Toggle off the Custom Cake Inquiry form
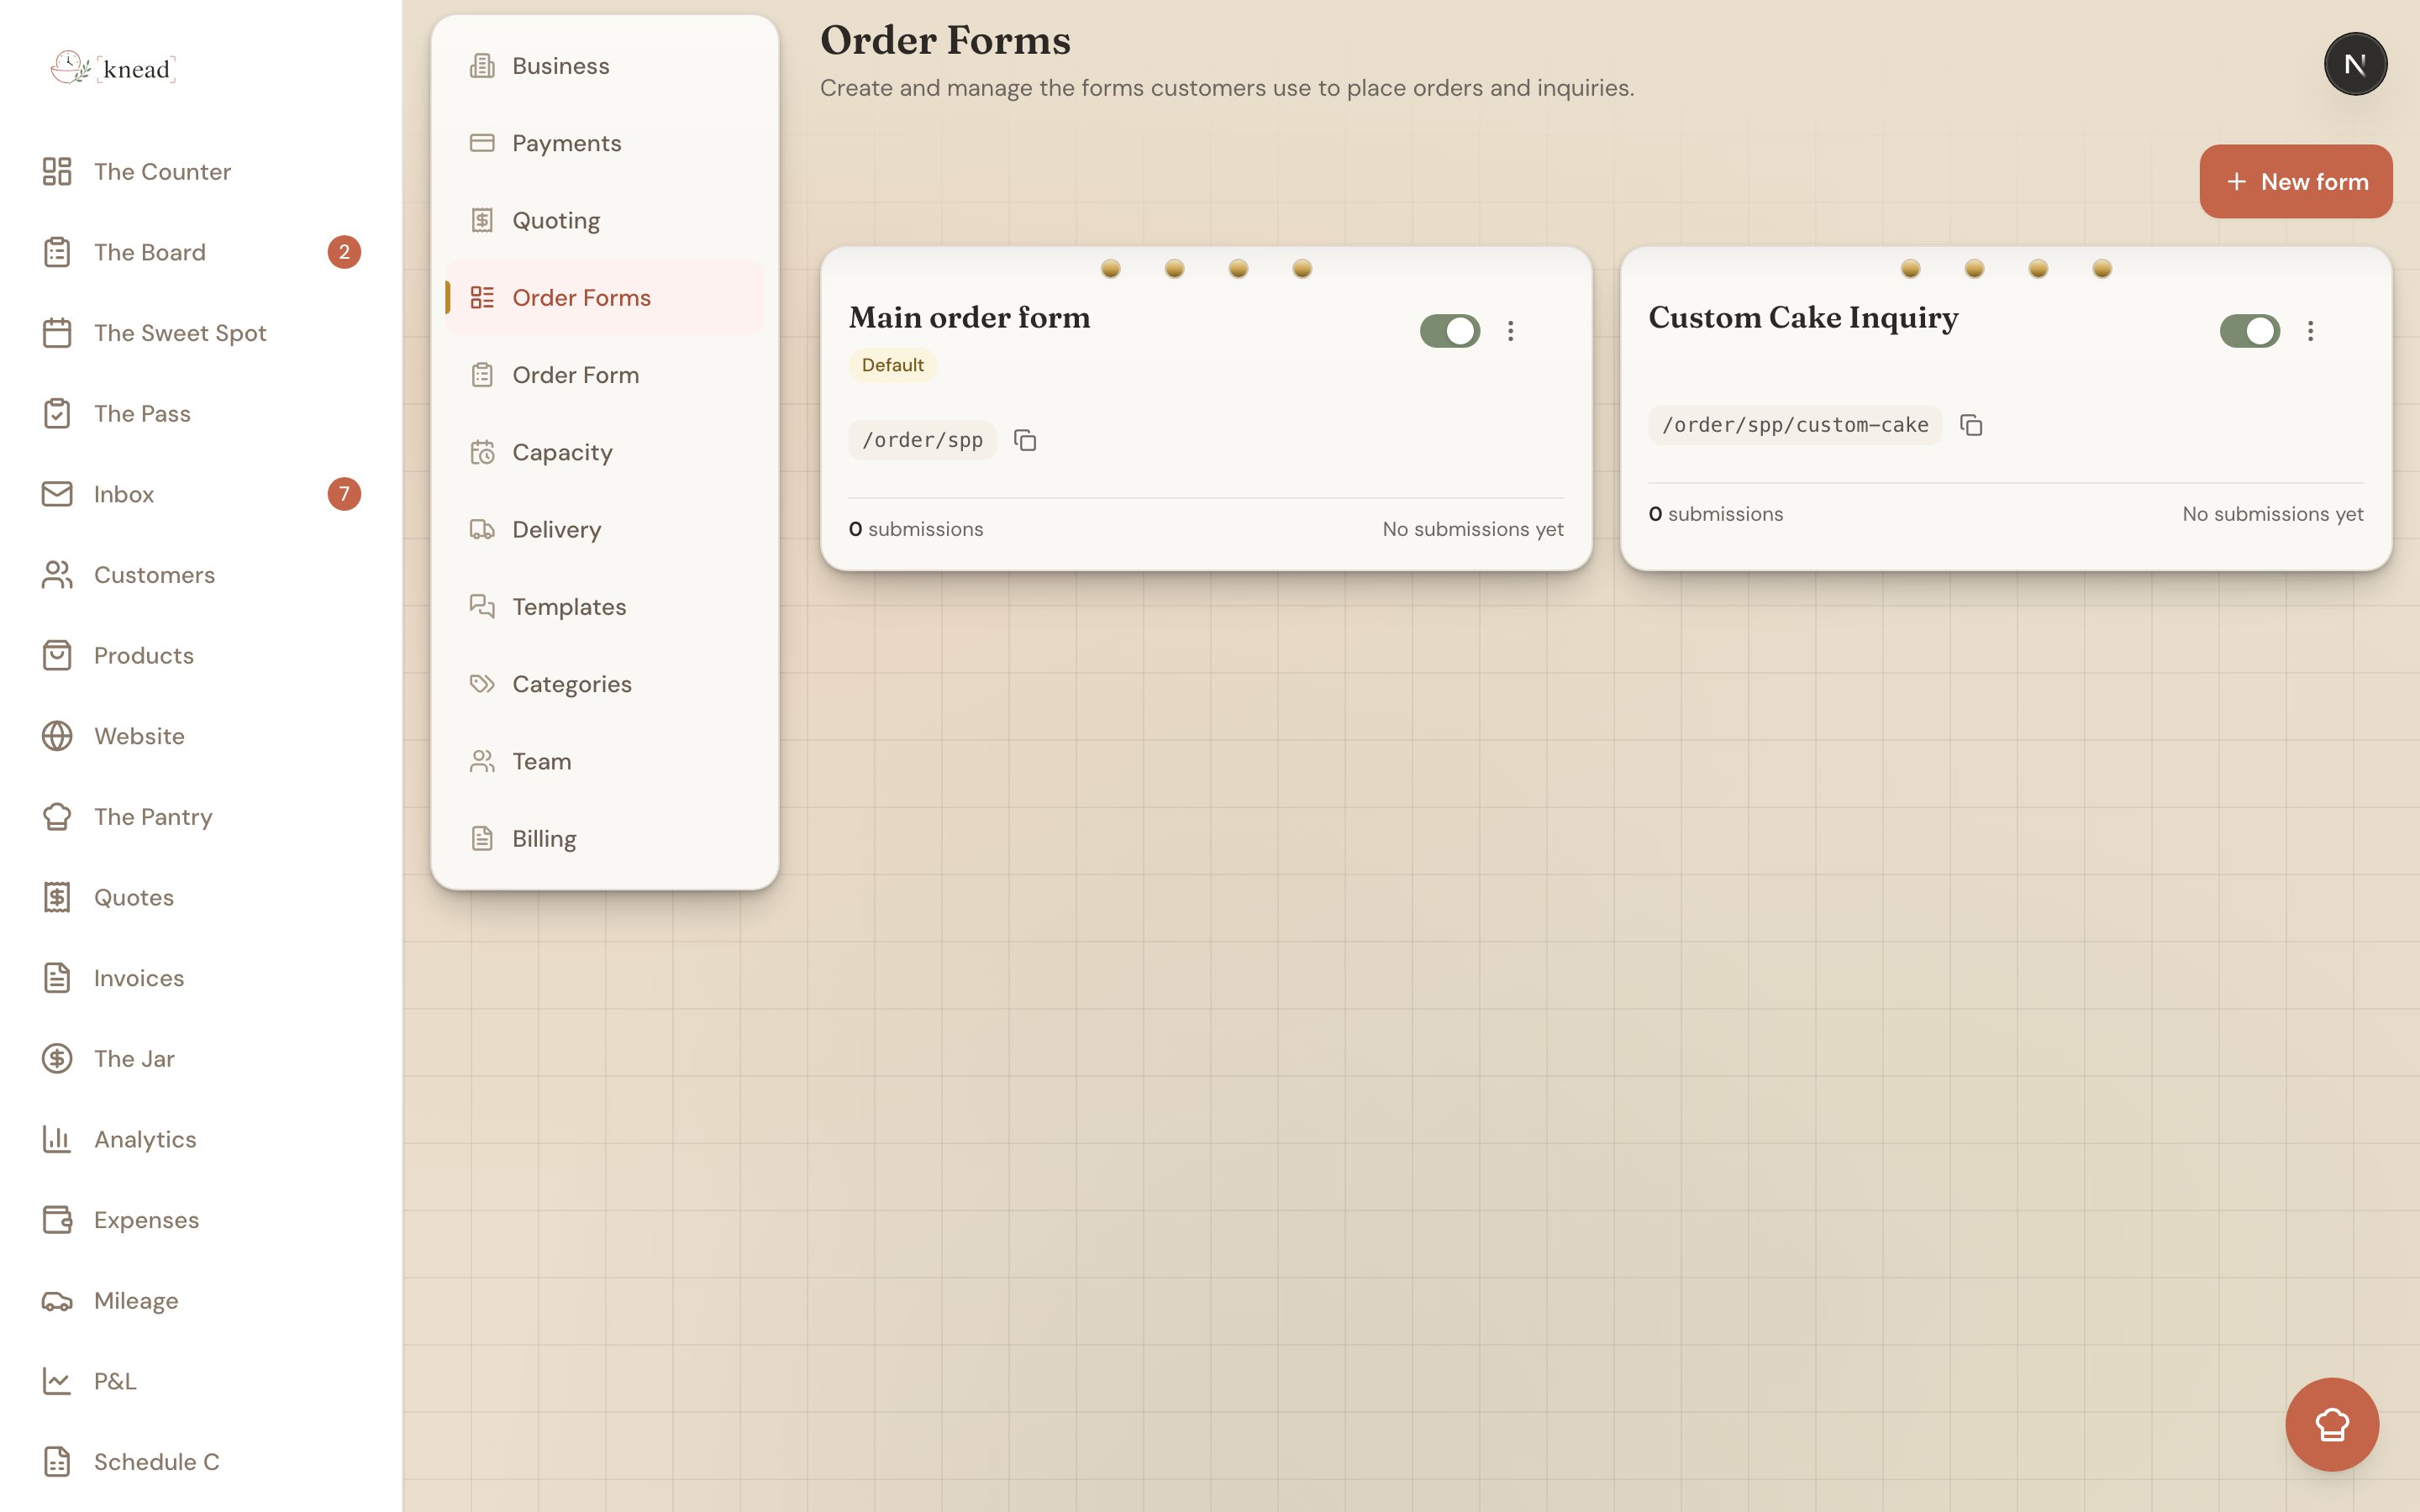 [2250, 331]
